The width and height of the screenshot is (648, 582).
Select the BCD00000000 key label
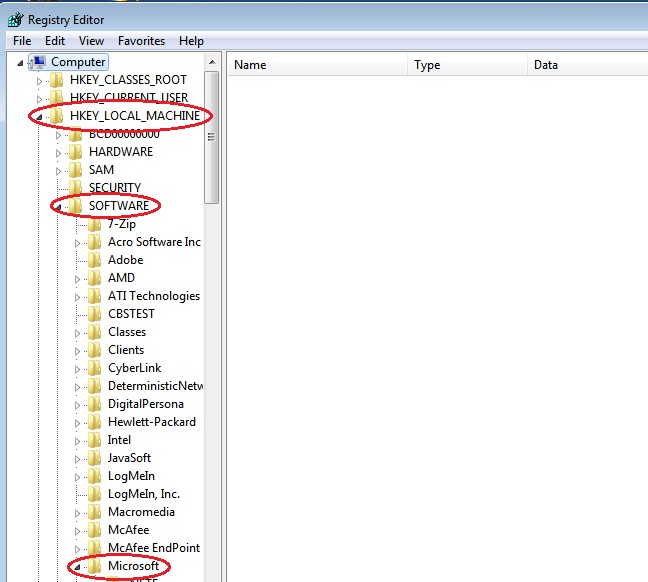point(124,134)
